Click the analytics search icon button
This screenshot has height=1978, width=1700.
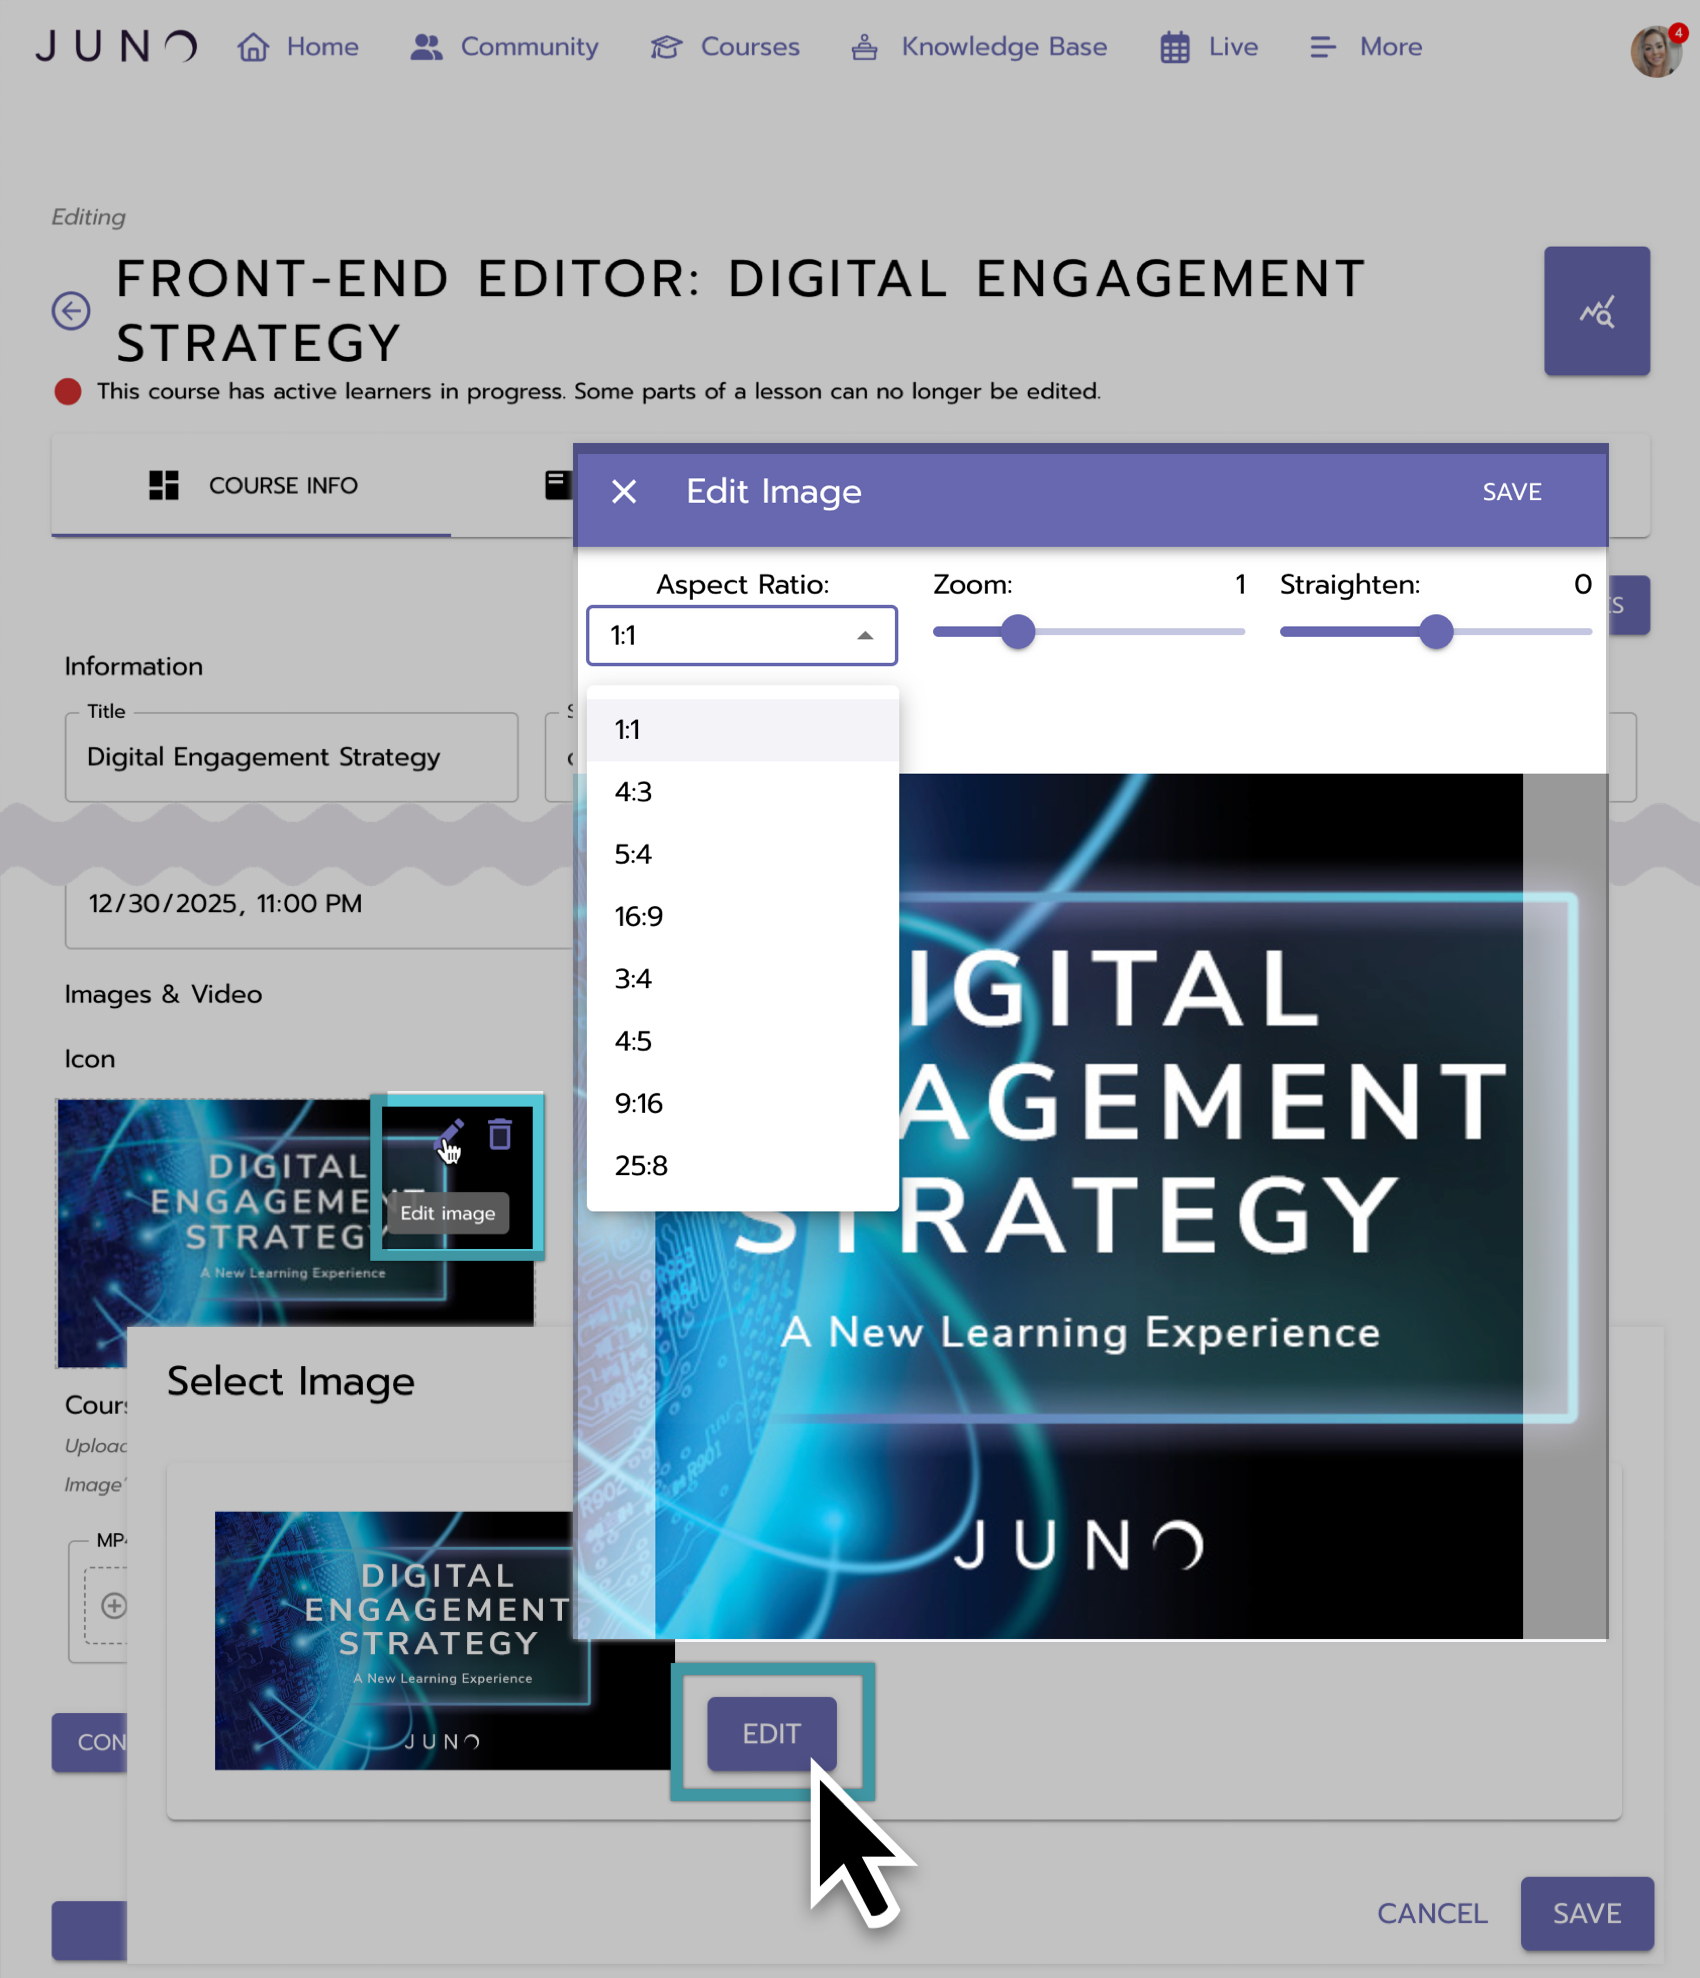point(1596,311)
